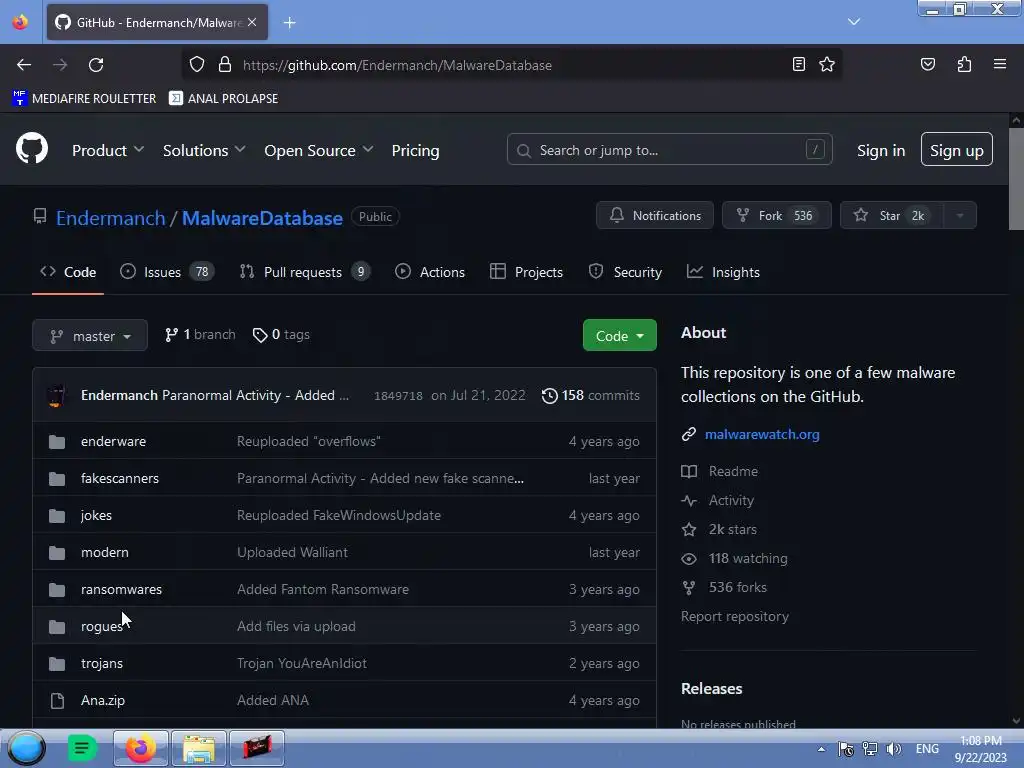Select the Code tab
The width and height of the screenshot is (1024, 768).
click(68, 272)
